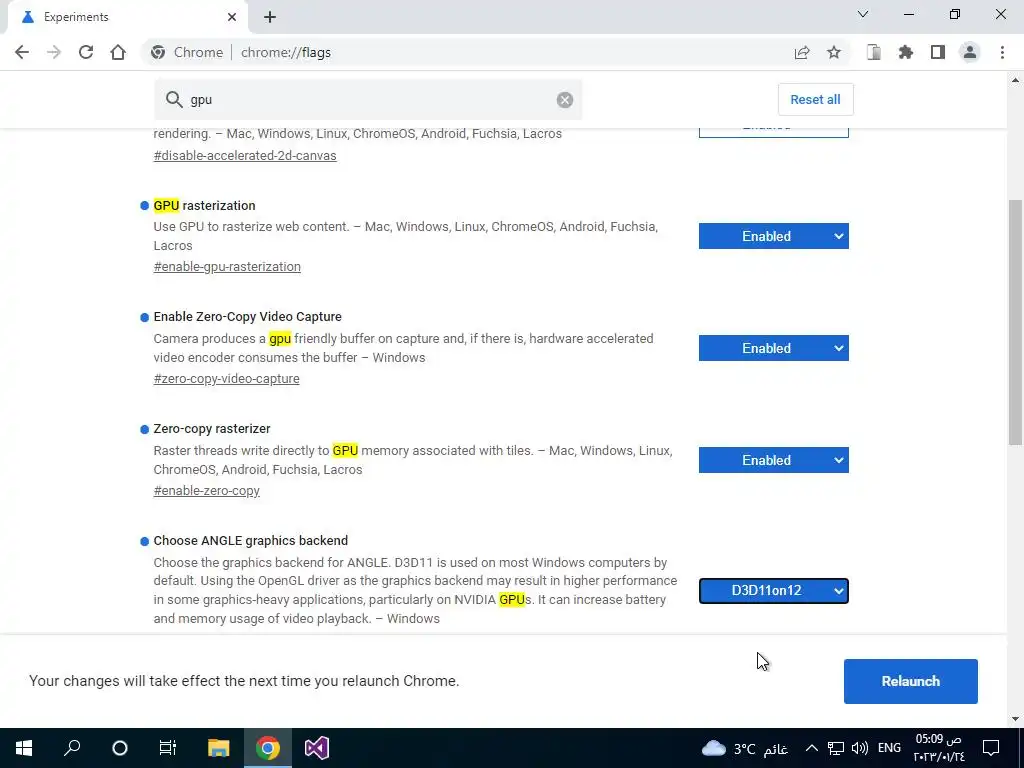The height and width of the screenshot is (768, 1024).
Task: Click the Enable Zero-Copy Video Capture title
Action: click(x=248, y=317)
